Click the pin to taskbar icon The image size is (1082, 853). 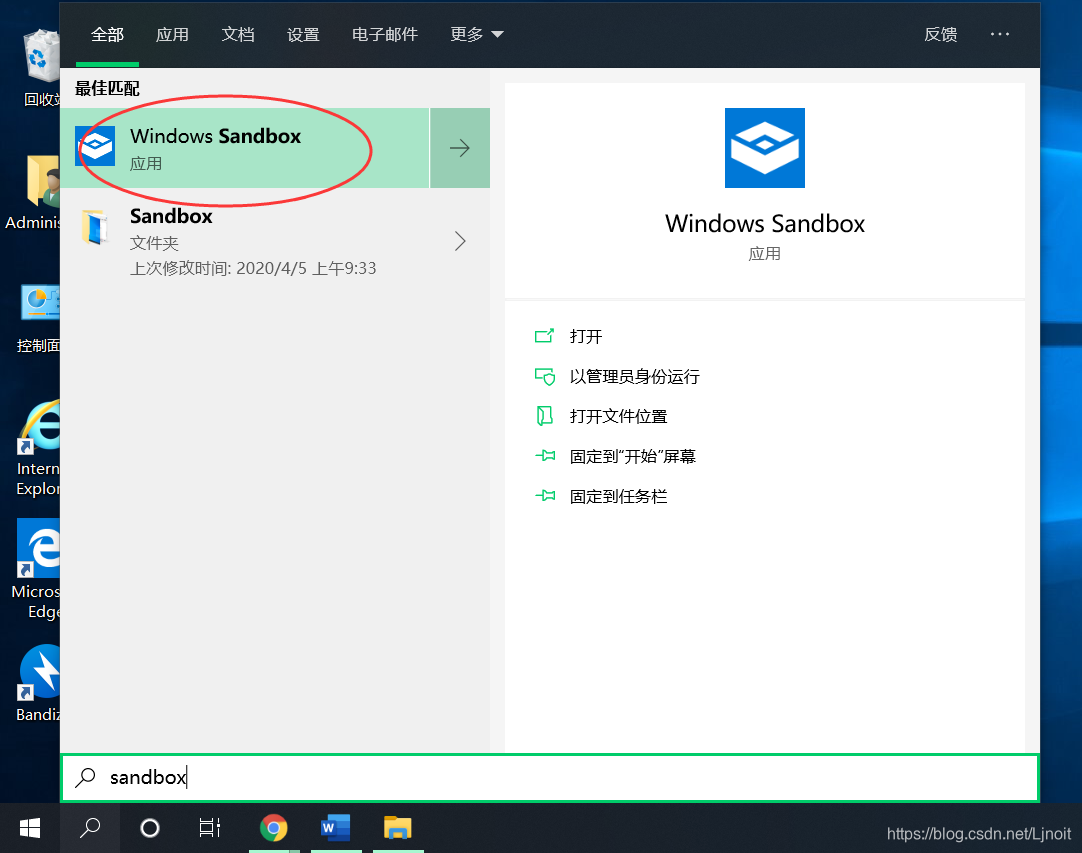point(545,496)
